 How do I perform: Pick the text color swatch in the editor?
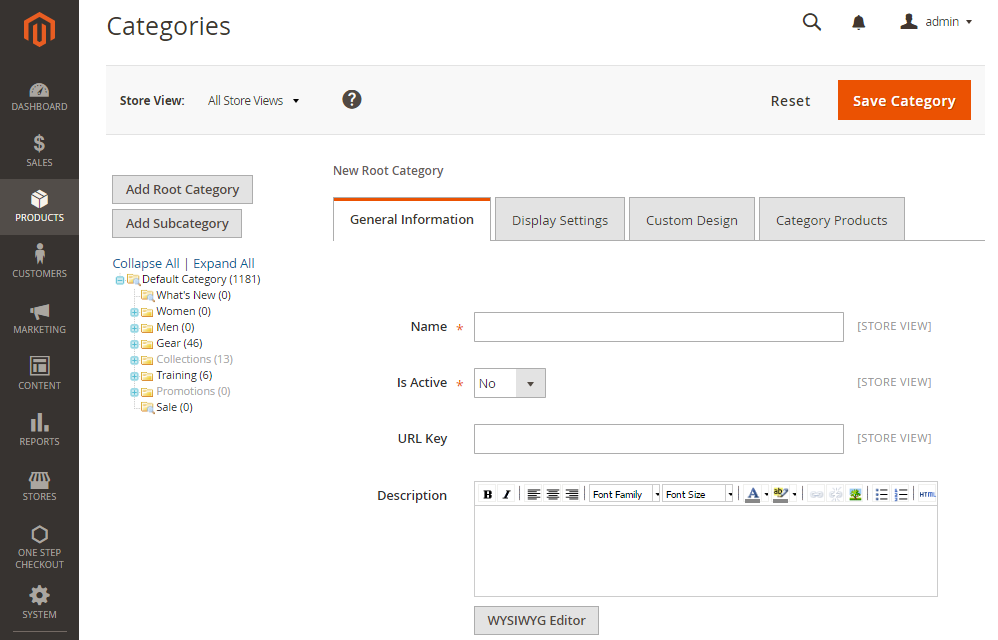click(x=752, y=494)
